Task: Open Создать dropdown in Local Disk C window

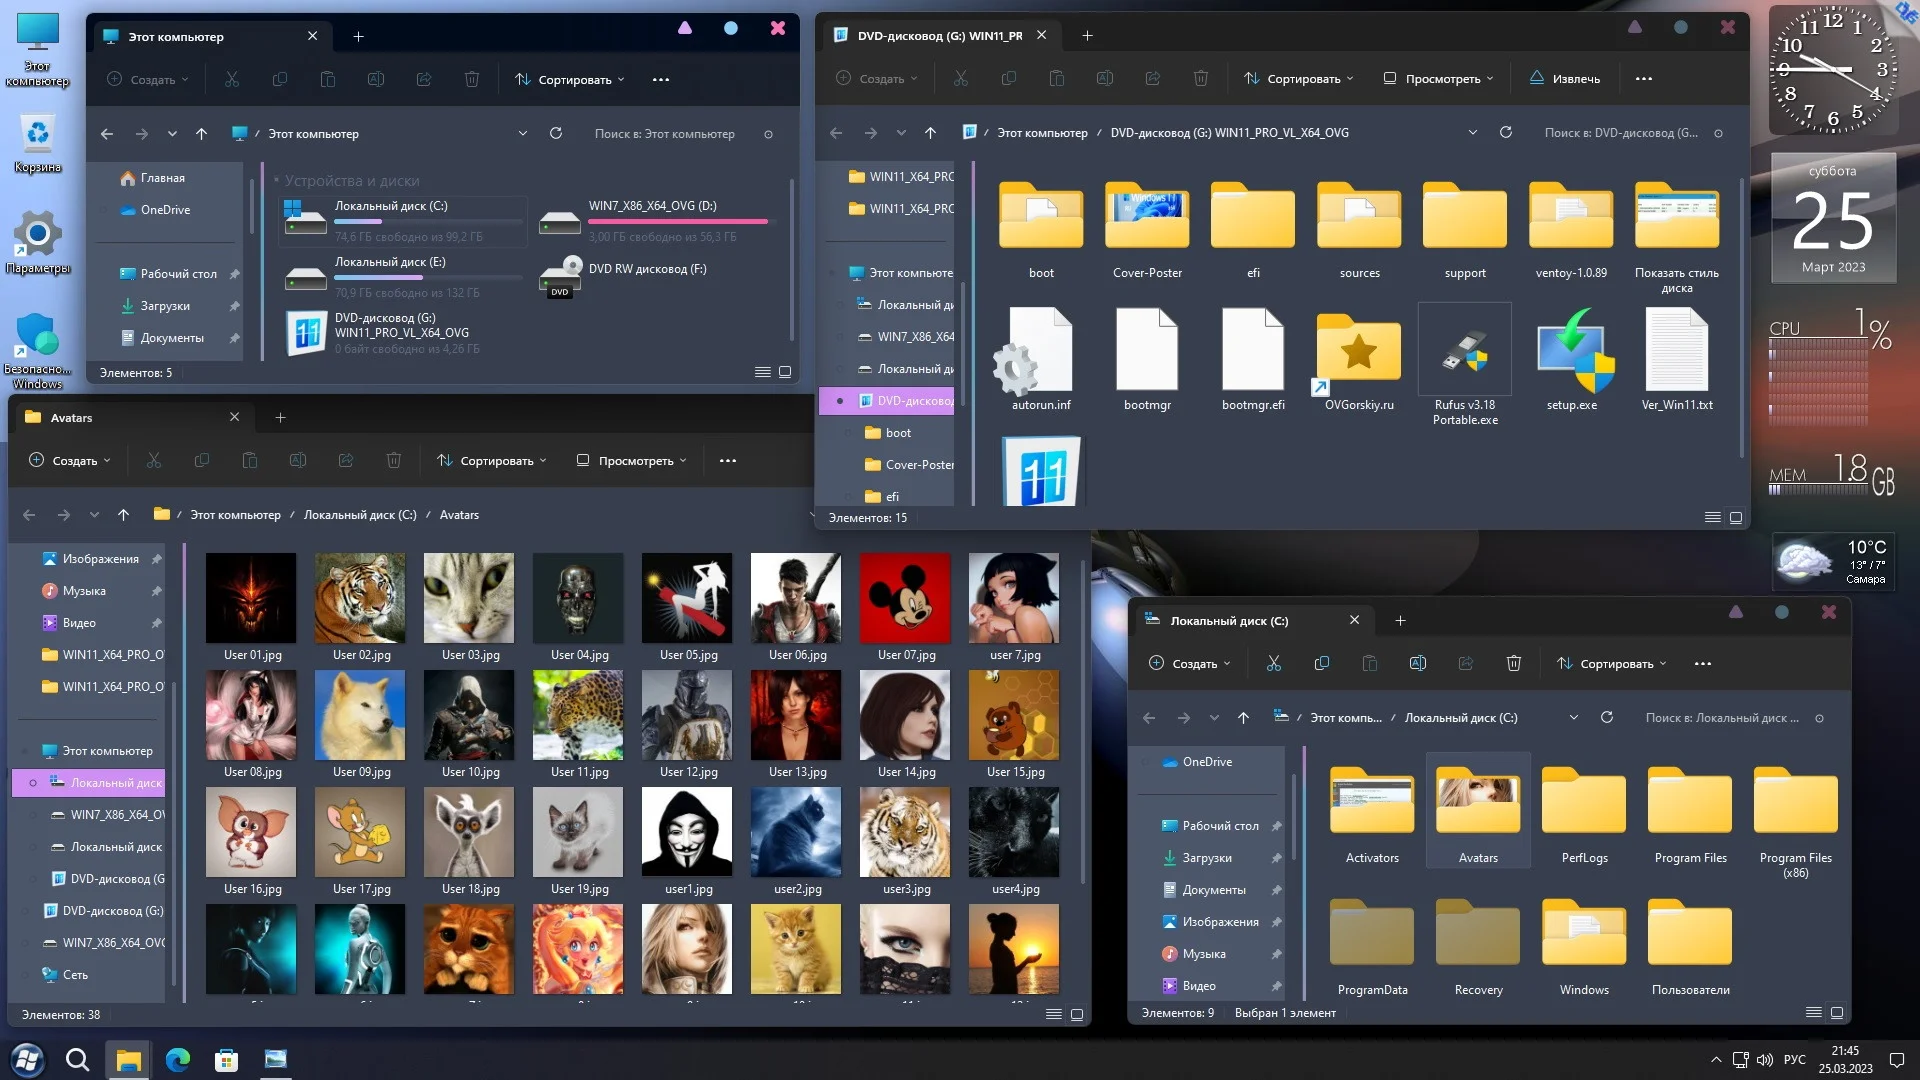Action: click(x=1190, y=664)
